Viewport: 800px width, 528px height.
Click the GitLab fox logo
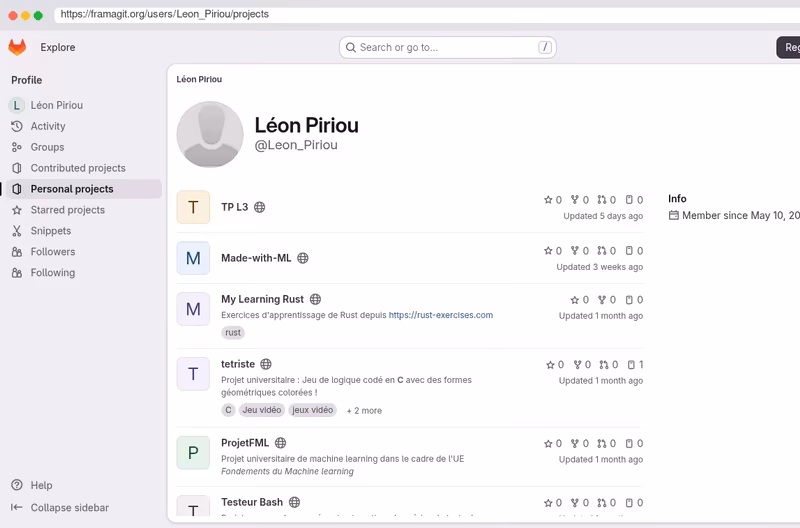click(x=17, y=47)
